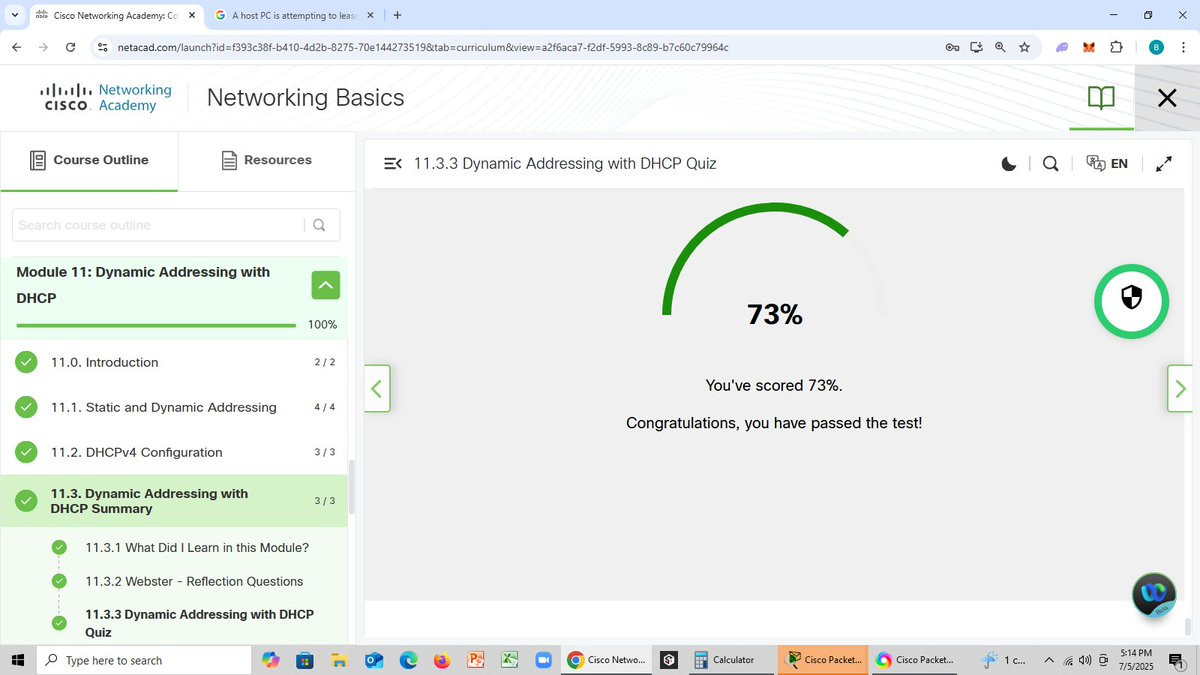Open the book icon in Networking Basics header
The image size is (1200, 675).
1101,97
